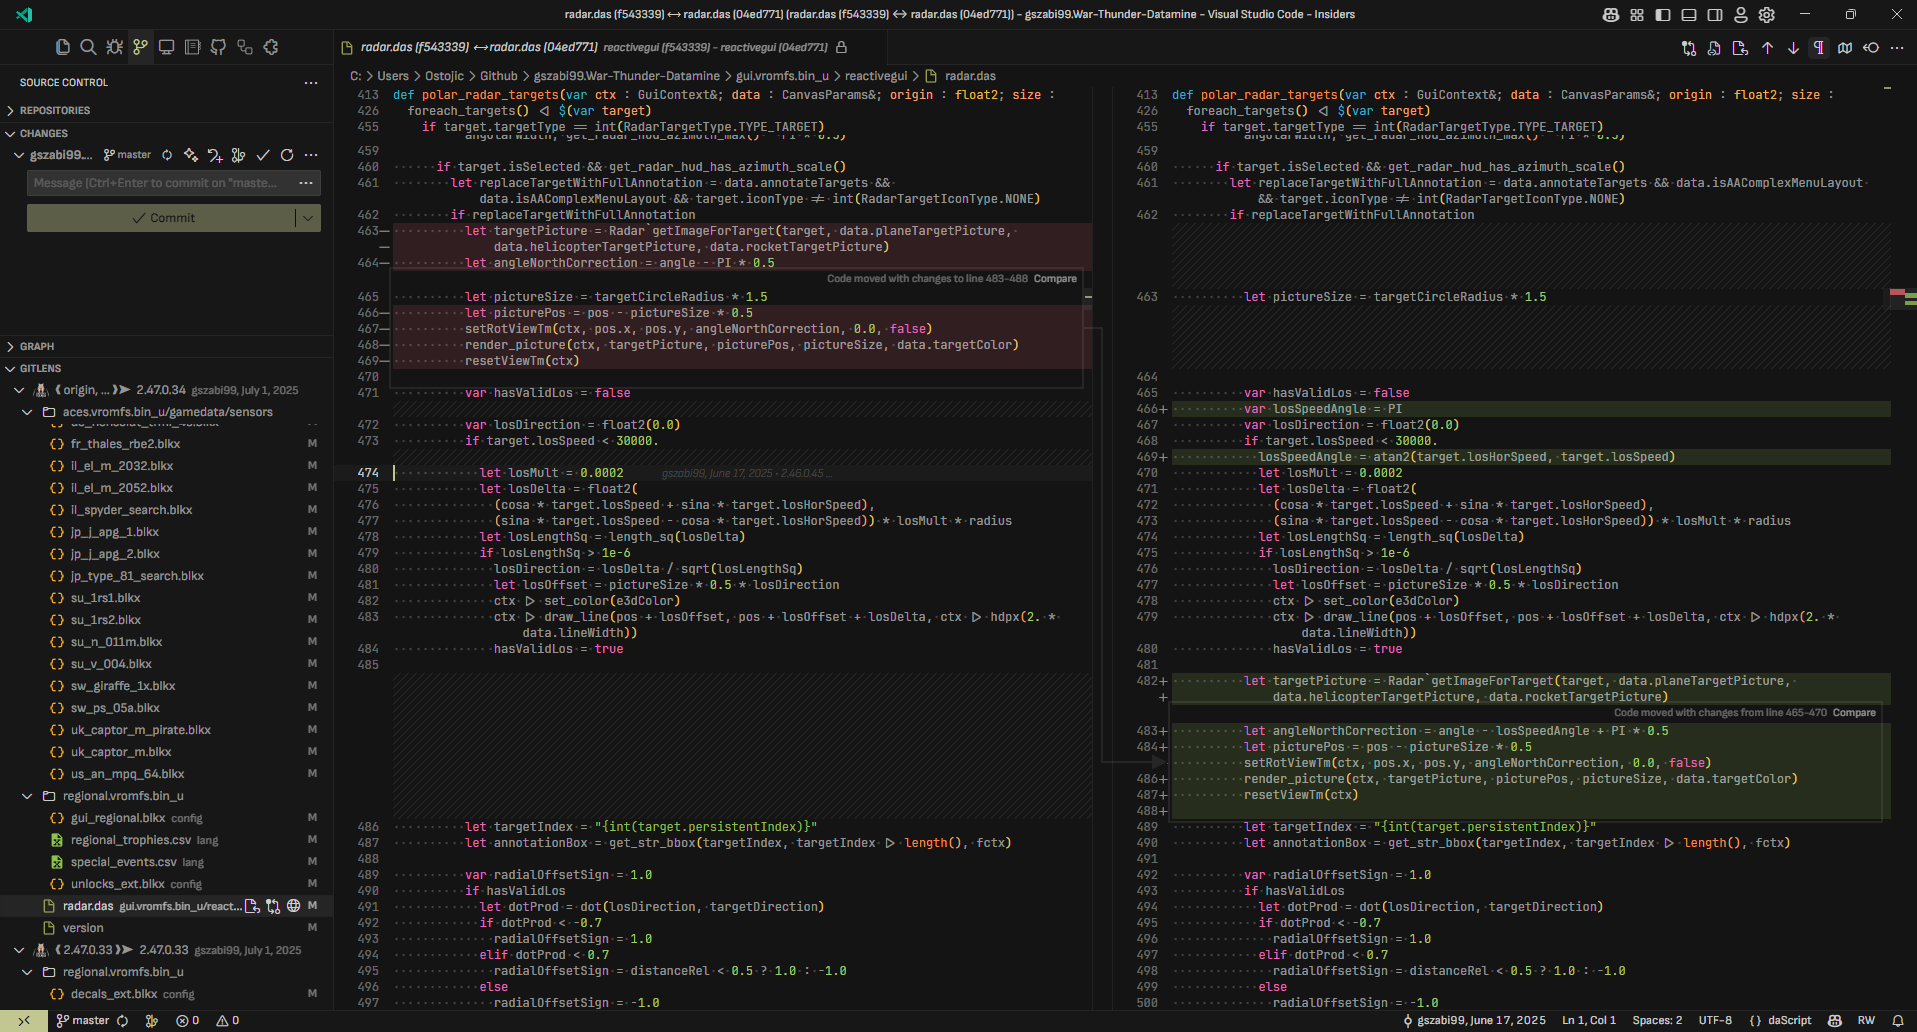Open repository row more actions ellipsis
The height and width of the screenshot is (1032, 1917).
(x=311, y=155)
